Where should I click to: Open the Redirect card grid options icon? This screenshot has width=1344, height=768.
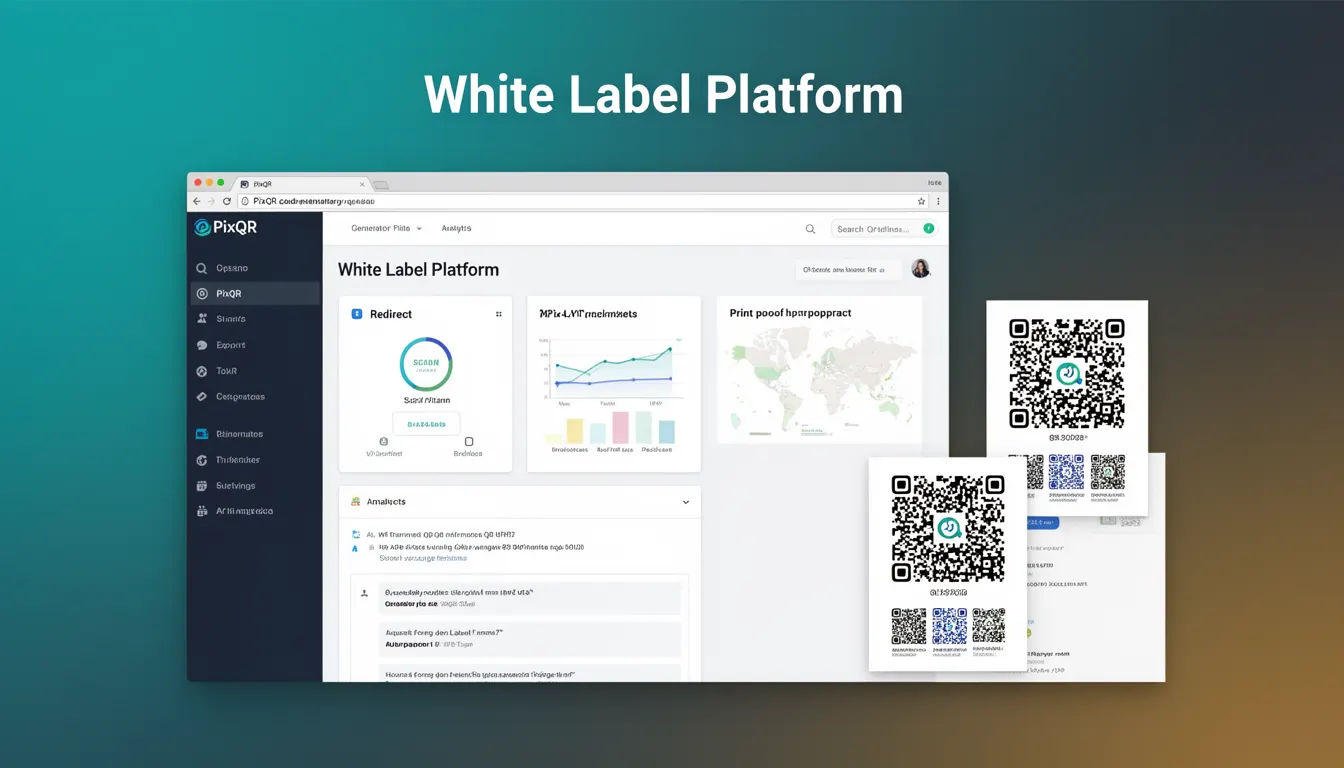[x=499, y=314]
